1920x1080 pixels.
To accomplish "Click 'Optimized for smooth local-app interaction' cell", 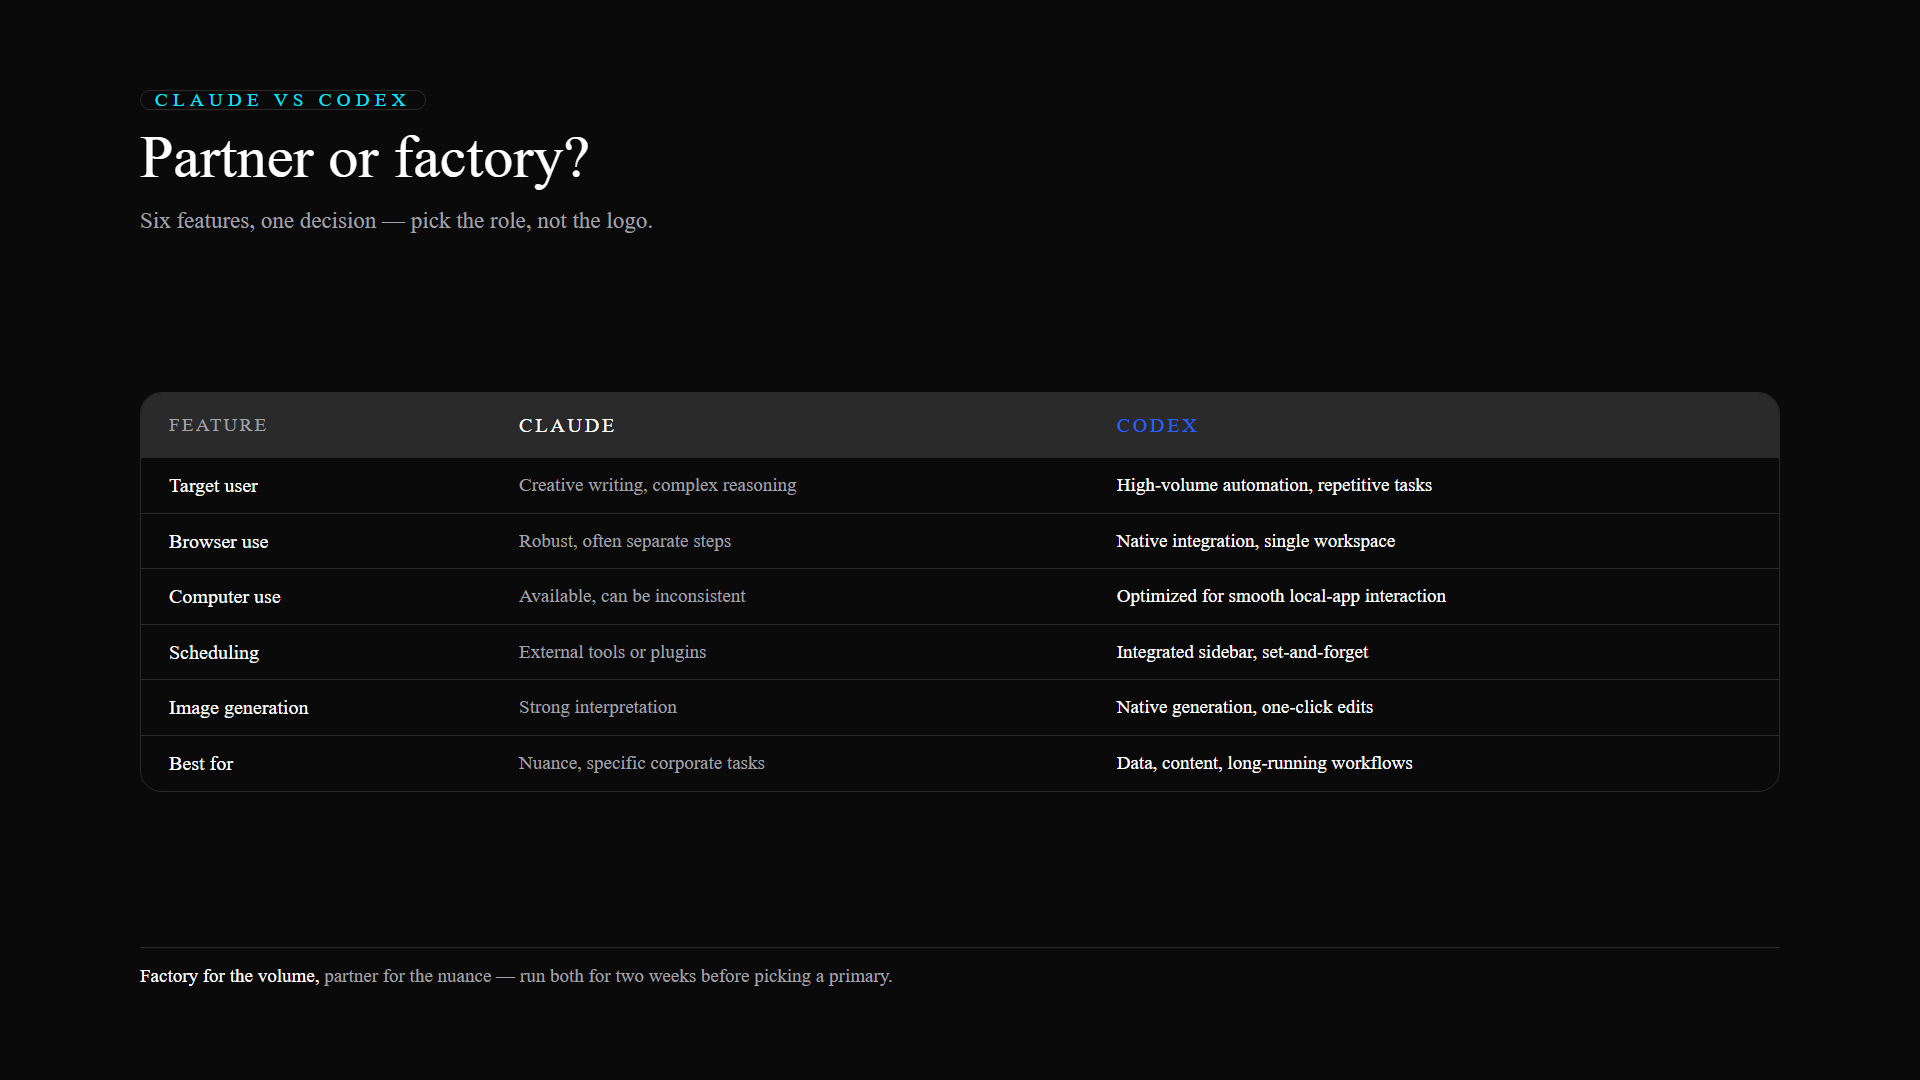I will [x=1281, y=596].
